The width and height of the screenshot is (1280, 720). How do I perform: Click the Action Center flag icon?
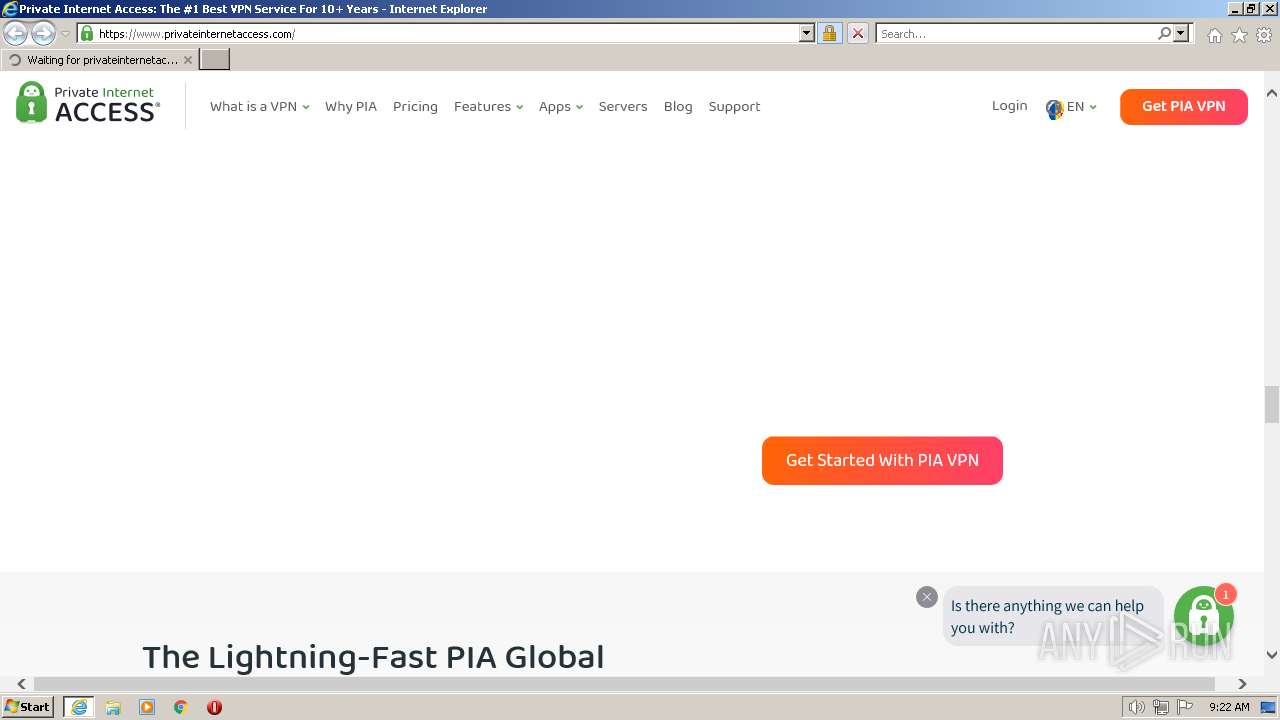[x=1185, y=707]
